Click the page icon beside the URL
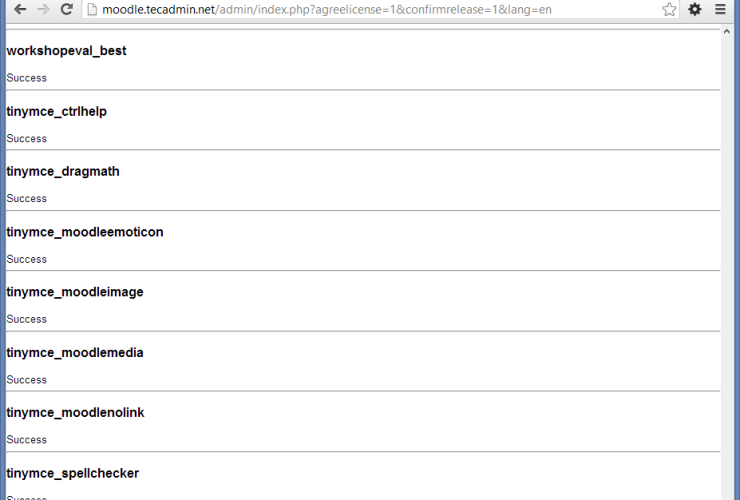Screen dimensions: 740x500 click(91, 10)
